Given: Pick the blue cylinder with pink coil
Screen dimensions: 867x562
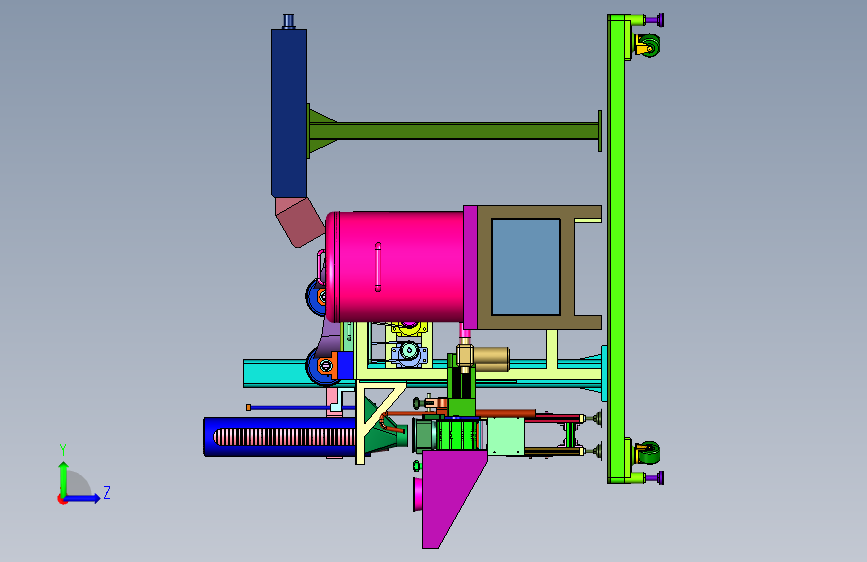Looking at the screenshot, I should 280,437.
